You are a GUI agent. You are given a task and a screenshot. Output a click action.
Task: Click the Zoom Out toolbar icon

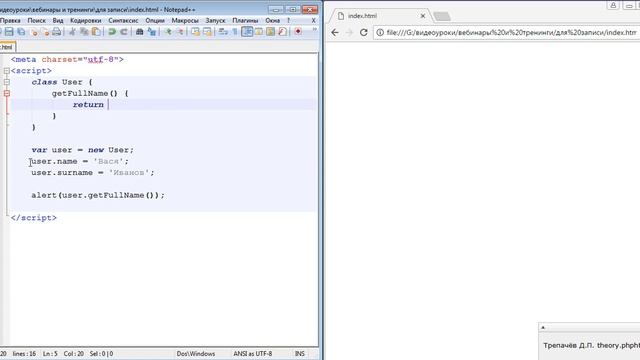click(180, 31)
